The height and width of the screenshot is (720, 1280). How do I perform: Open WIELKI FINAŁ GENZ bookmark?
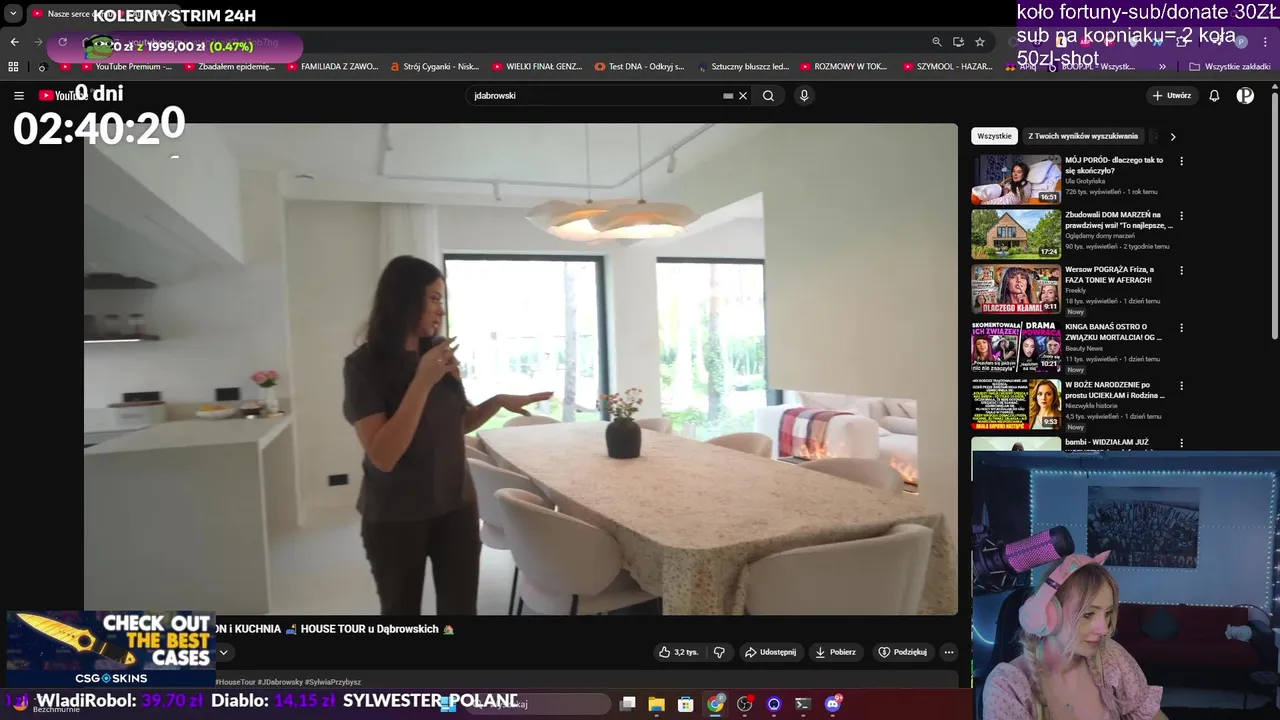point(537,67)
